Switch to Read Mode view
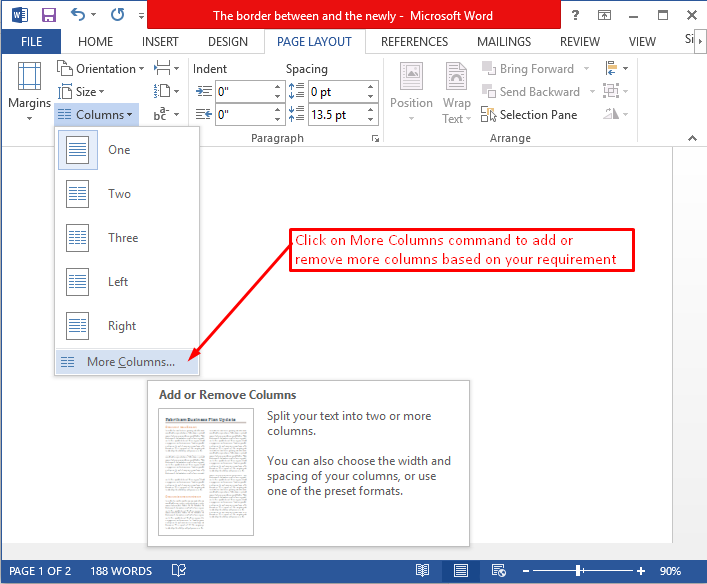The height and width of the screenshot is (584, 707). coord(422,571)
